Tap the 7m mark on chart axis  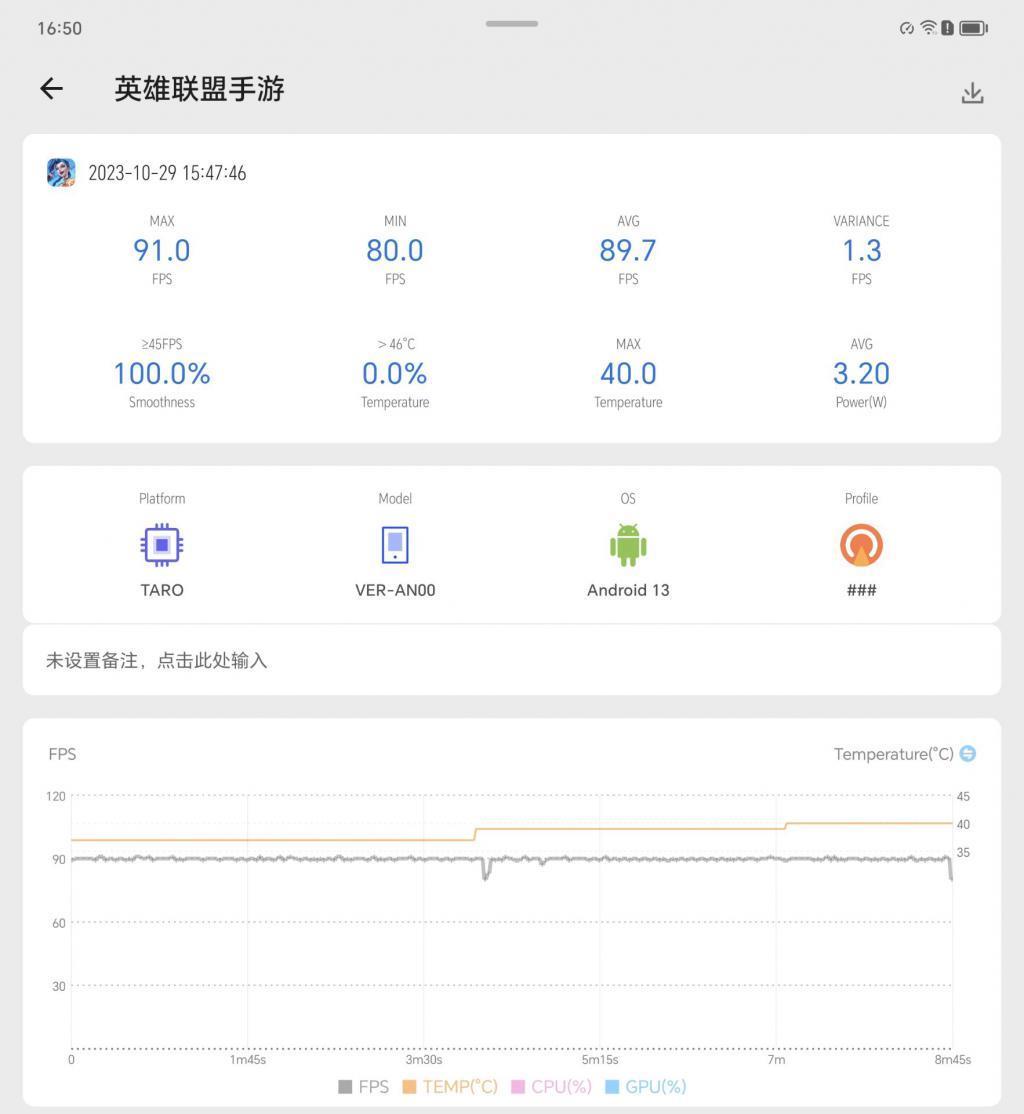(776, 1060)
